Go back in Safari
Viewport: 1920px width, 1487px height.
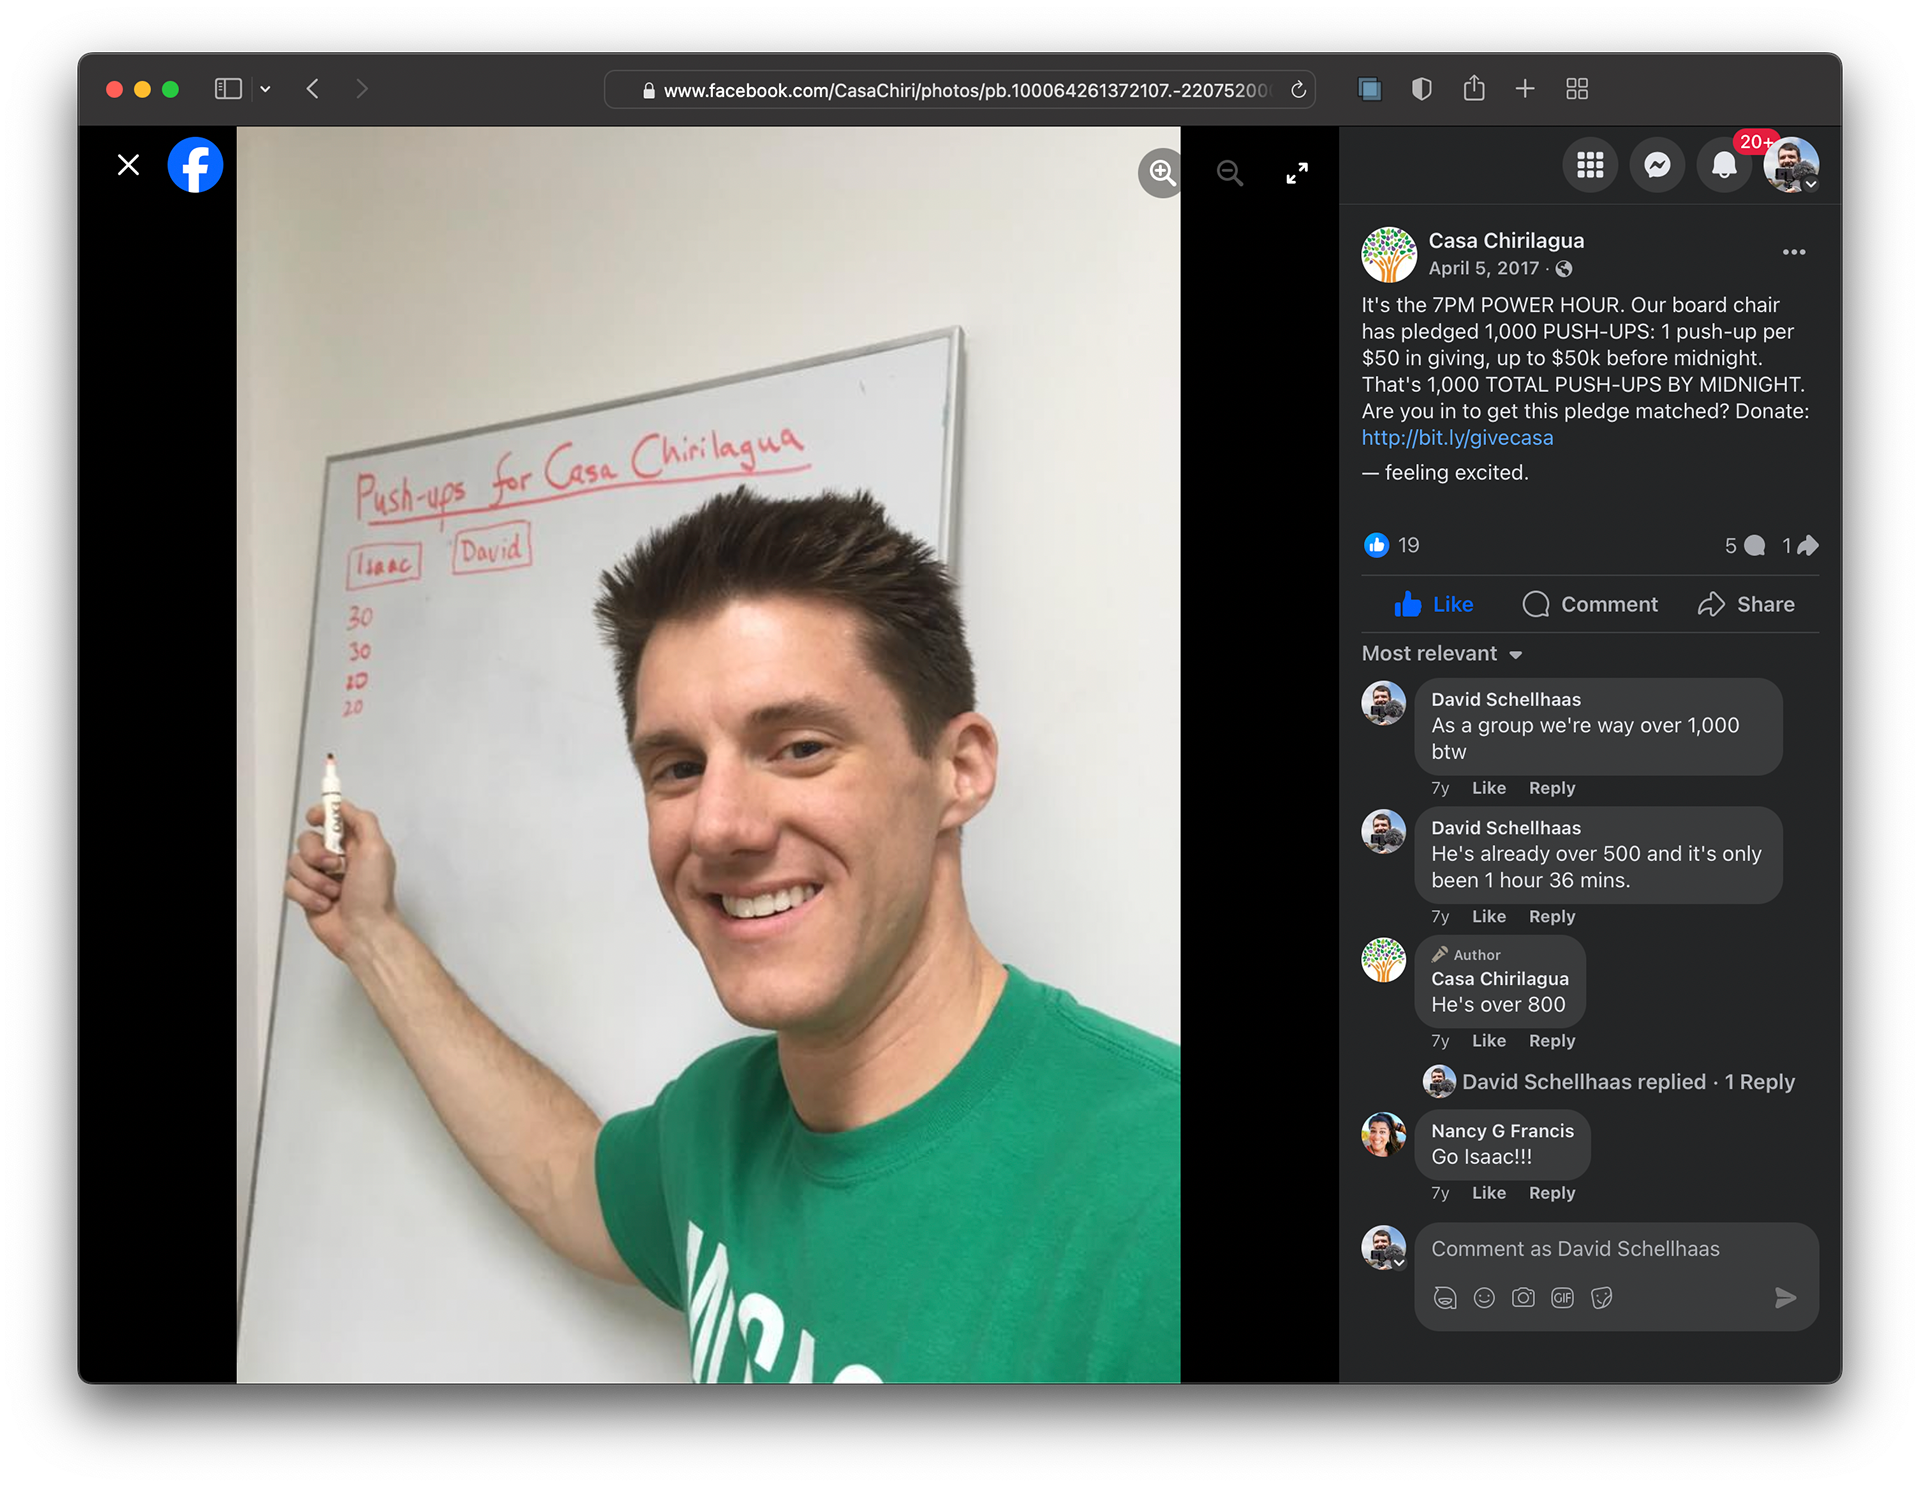tap(313, 89)
